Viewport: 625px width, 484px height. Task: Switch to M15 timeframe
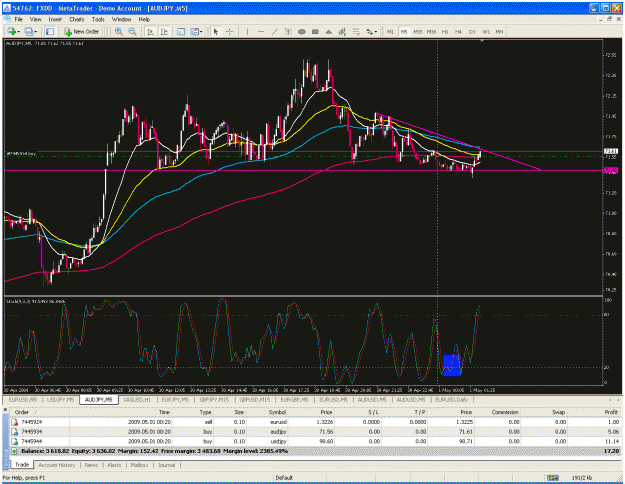(x=418, y=31)
